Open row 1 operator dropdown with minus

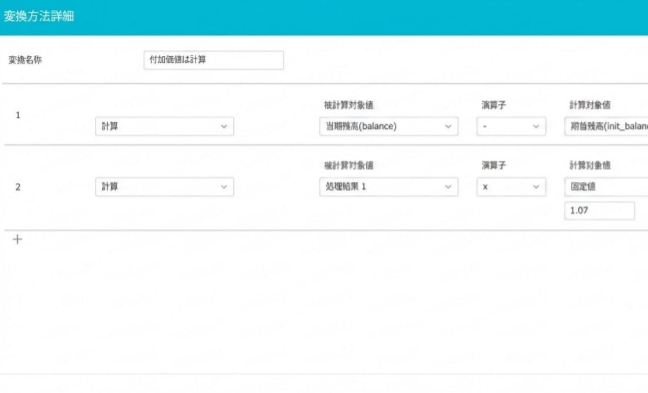511,126
